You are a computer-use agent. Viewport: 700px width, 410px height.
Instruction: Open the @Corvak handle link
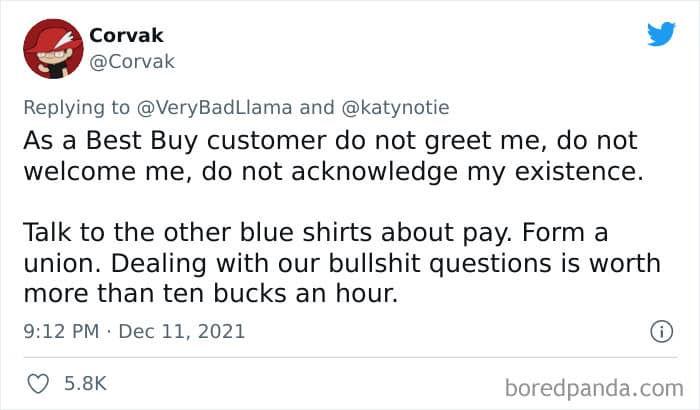click(x=132, y=61)
